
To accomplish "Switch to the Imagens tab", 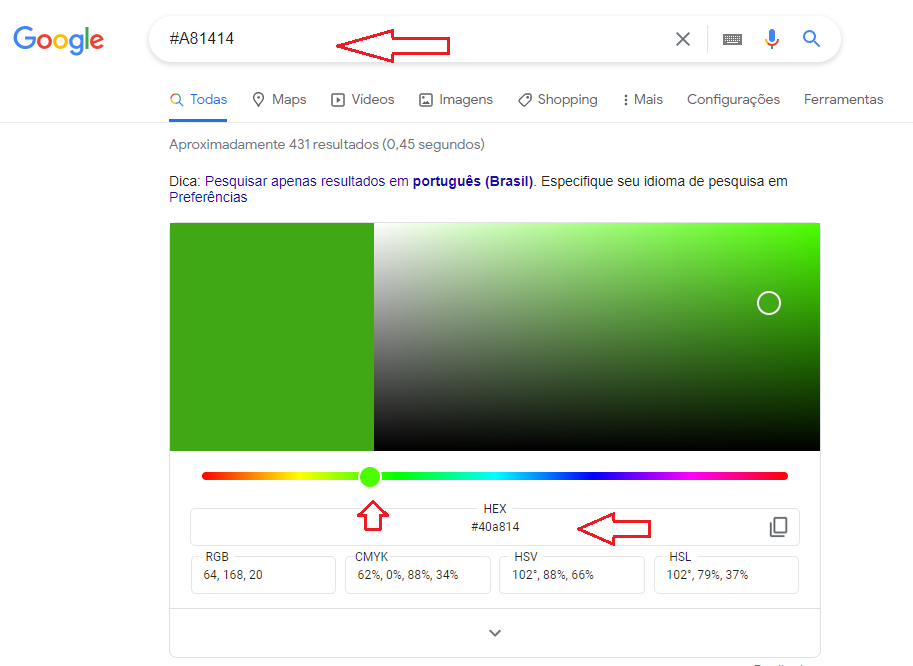I will (x=455, y=100).
